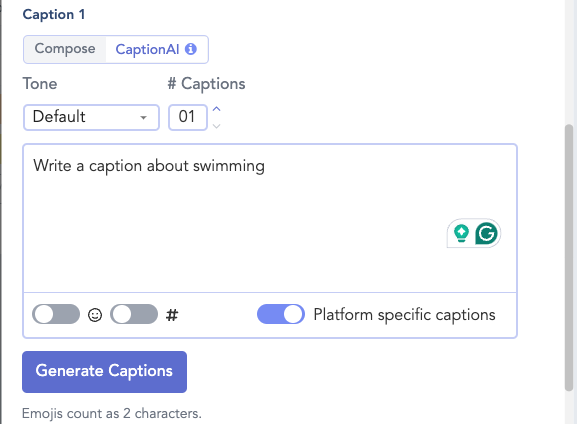Click into the caption prompt text area
The image size is (577, 424).
click(x=270, y=218)
